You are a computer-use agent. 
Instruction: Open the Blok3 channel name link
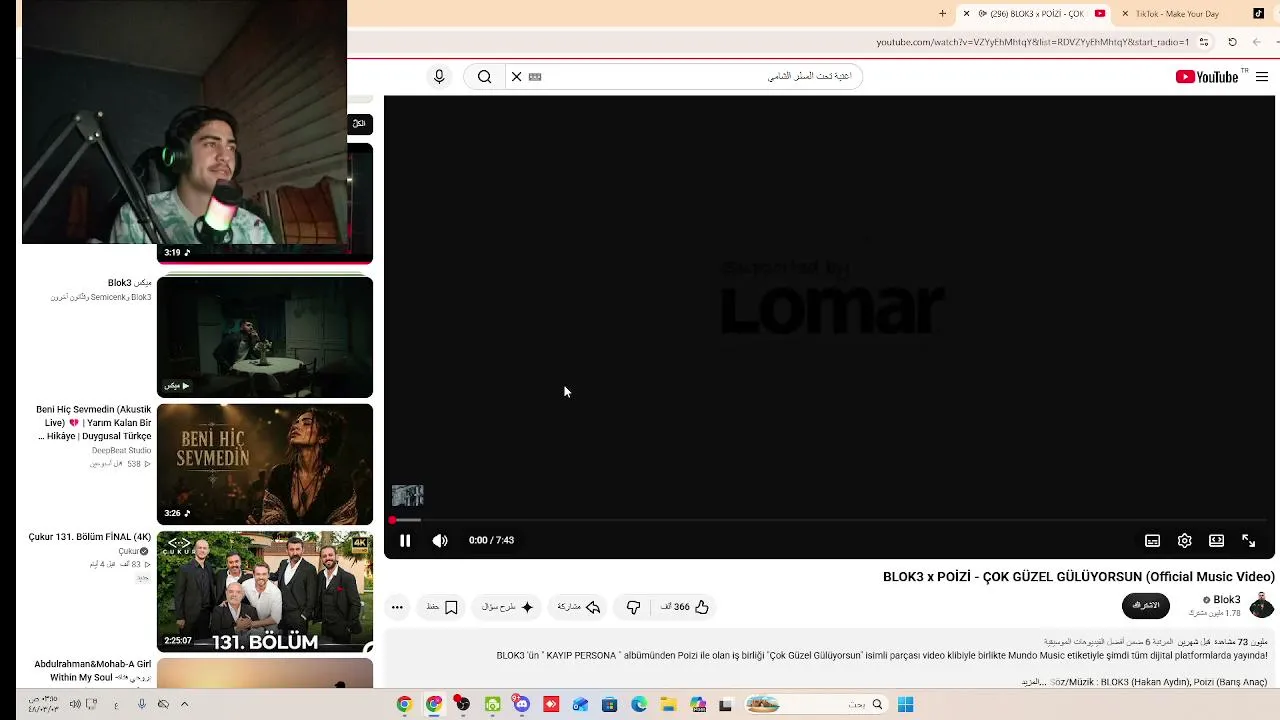(x=1226, y=600)
